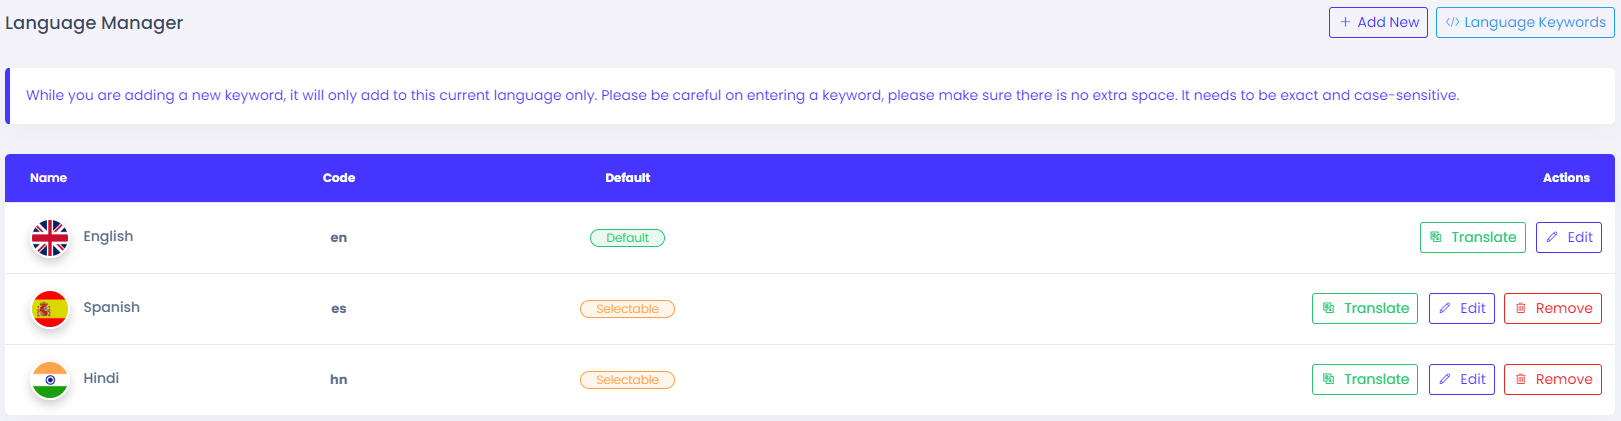Remove the Hindi language
This screenshot has width=1621, height=421.
1552,379
